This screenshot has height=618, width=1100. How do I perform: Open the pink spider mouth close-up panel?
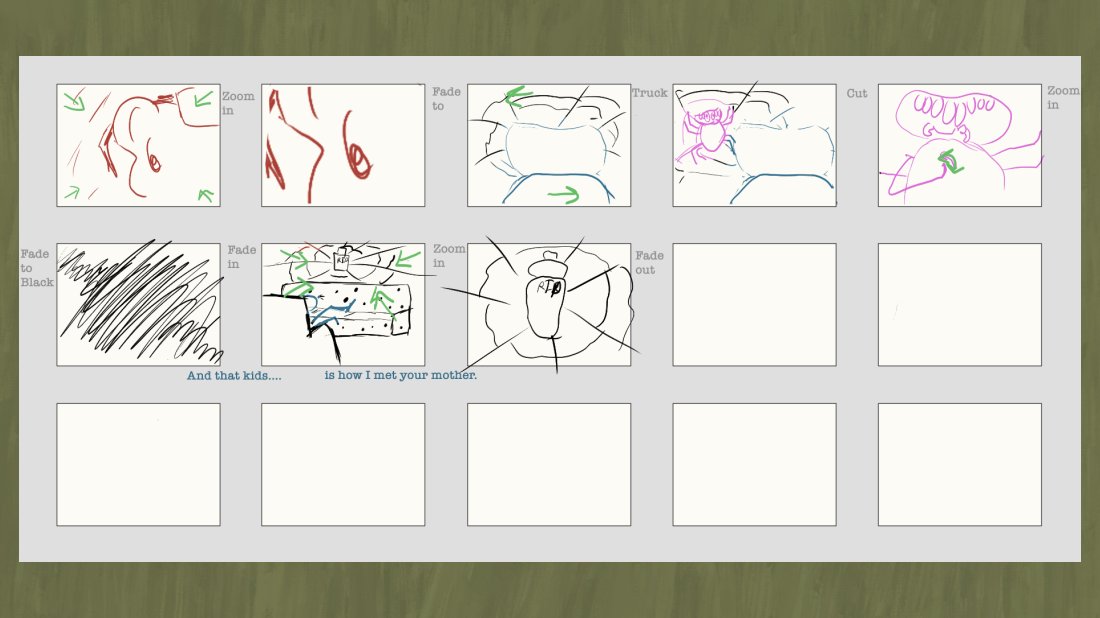(x=960, y=145)
